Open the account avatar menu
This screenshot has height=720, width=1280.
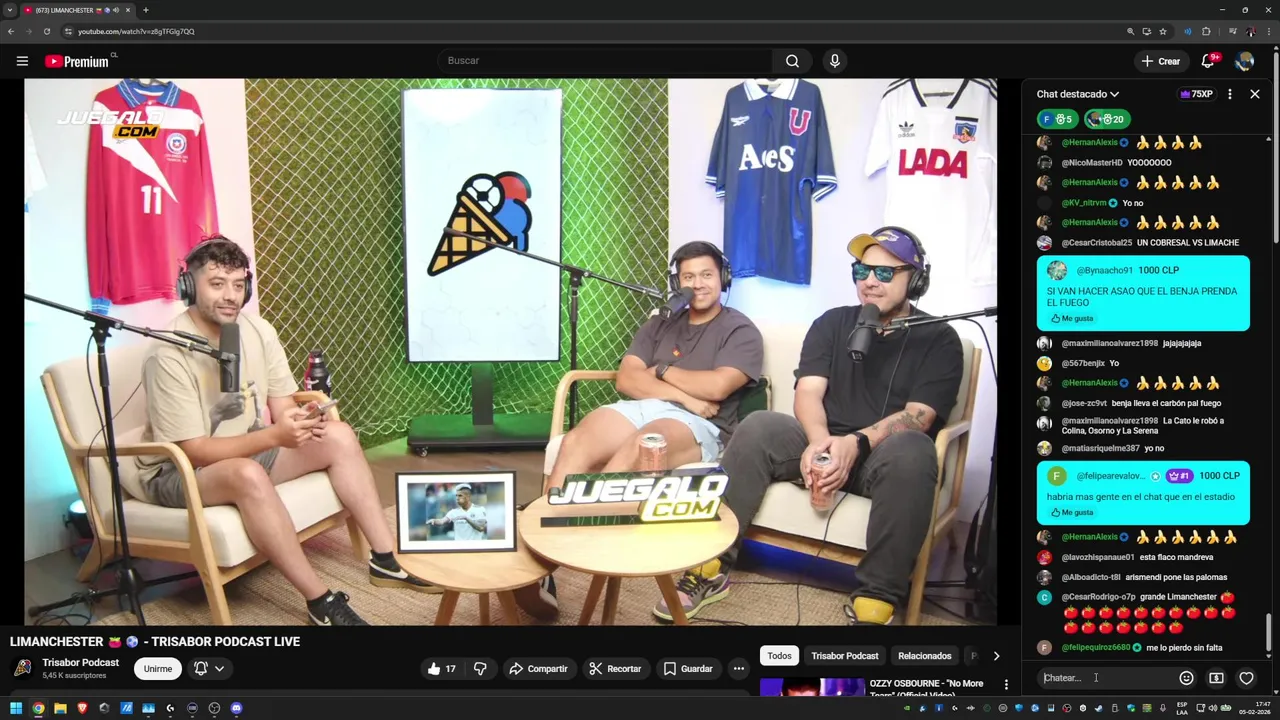(x=1245, y=61)
